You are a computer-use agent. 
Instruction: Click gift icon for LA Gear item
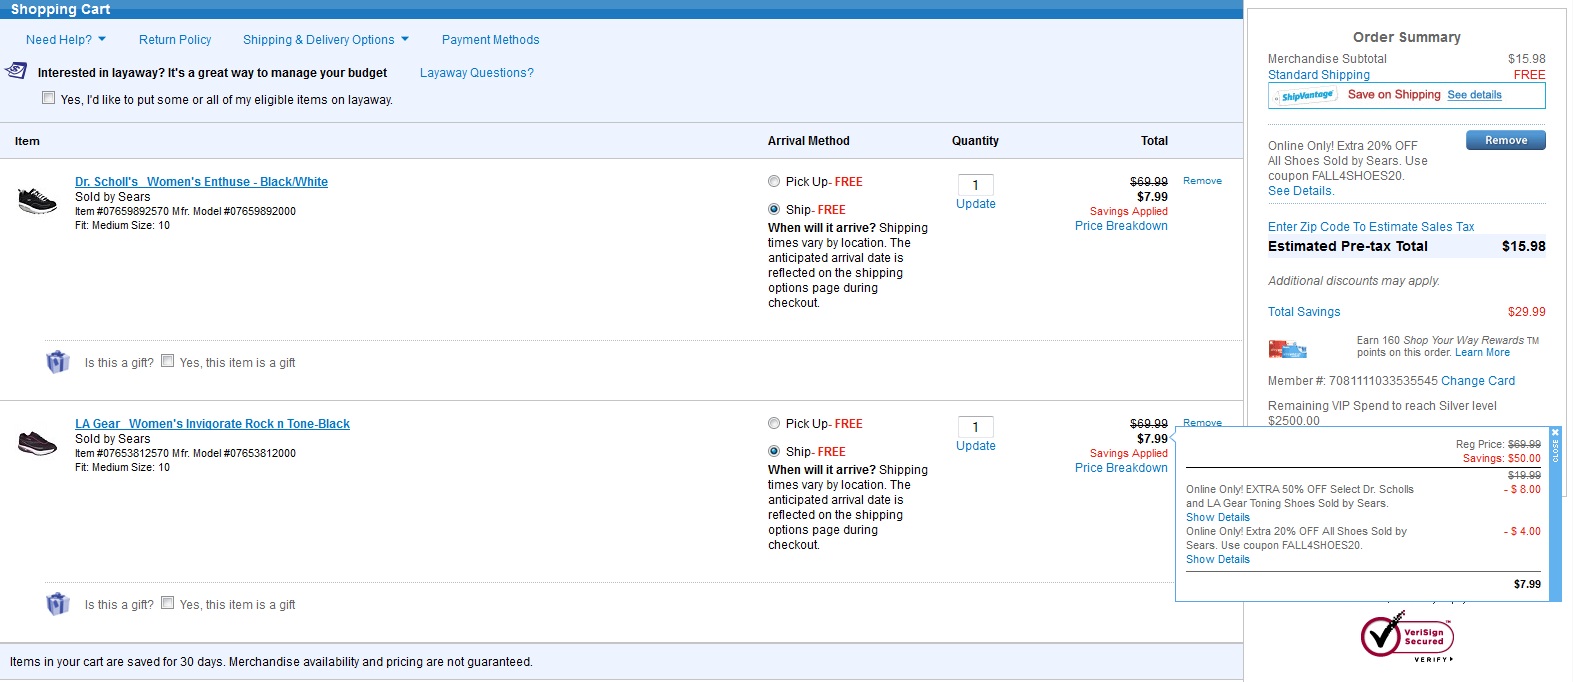point(58,604)
